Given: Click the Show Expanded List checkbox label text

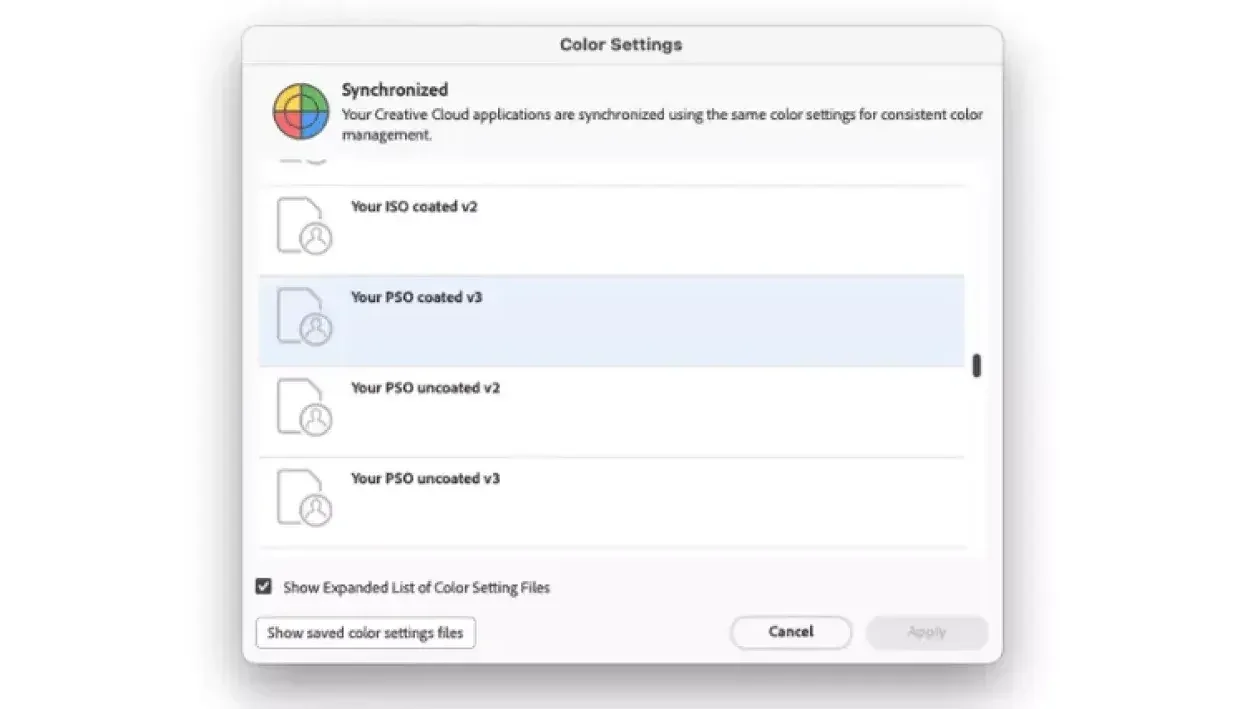Looking at the screenshot, I should click(416, 588).
